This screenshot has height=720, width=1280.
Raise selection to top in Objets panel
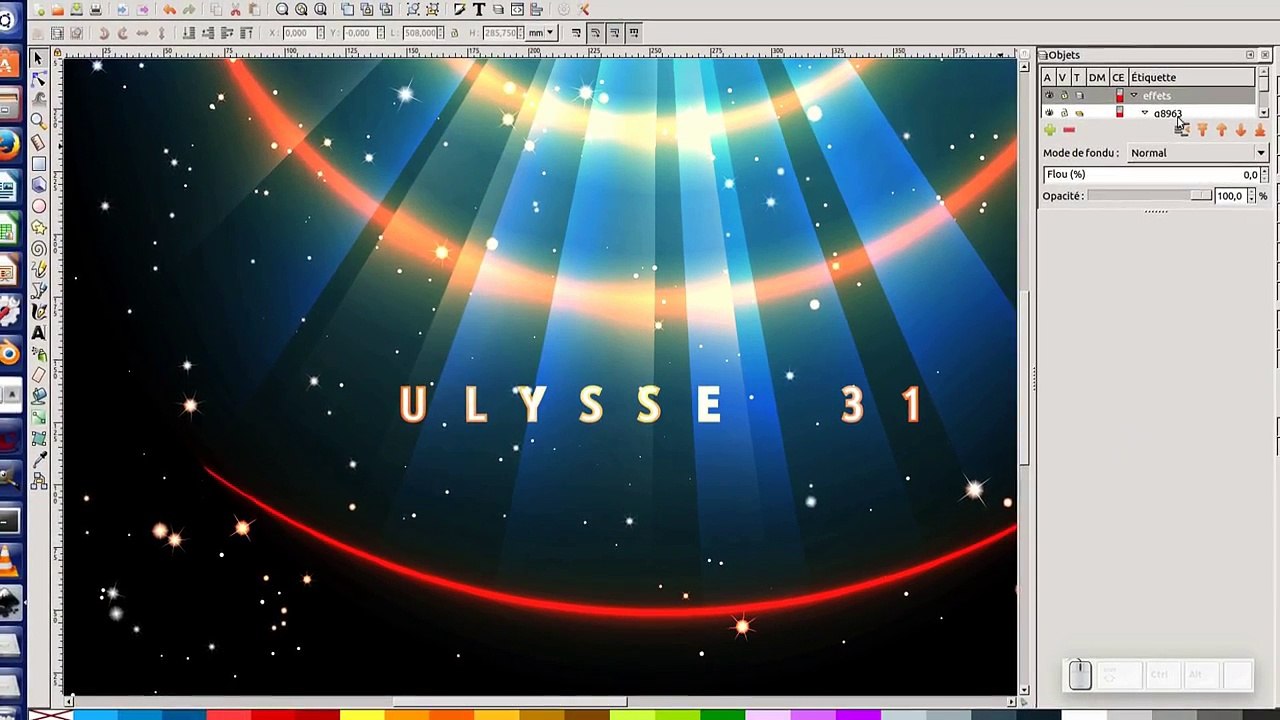(1202, 130)
